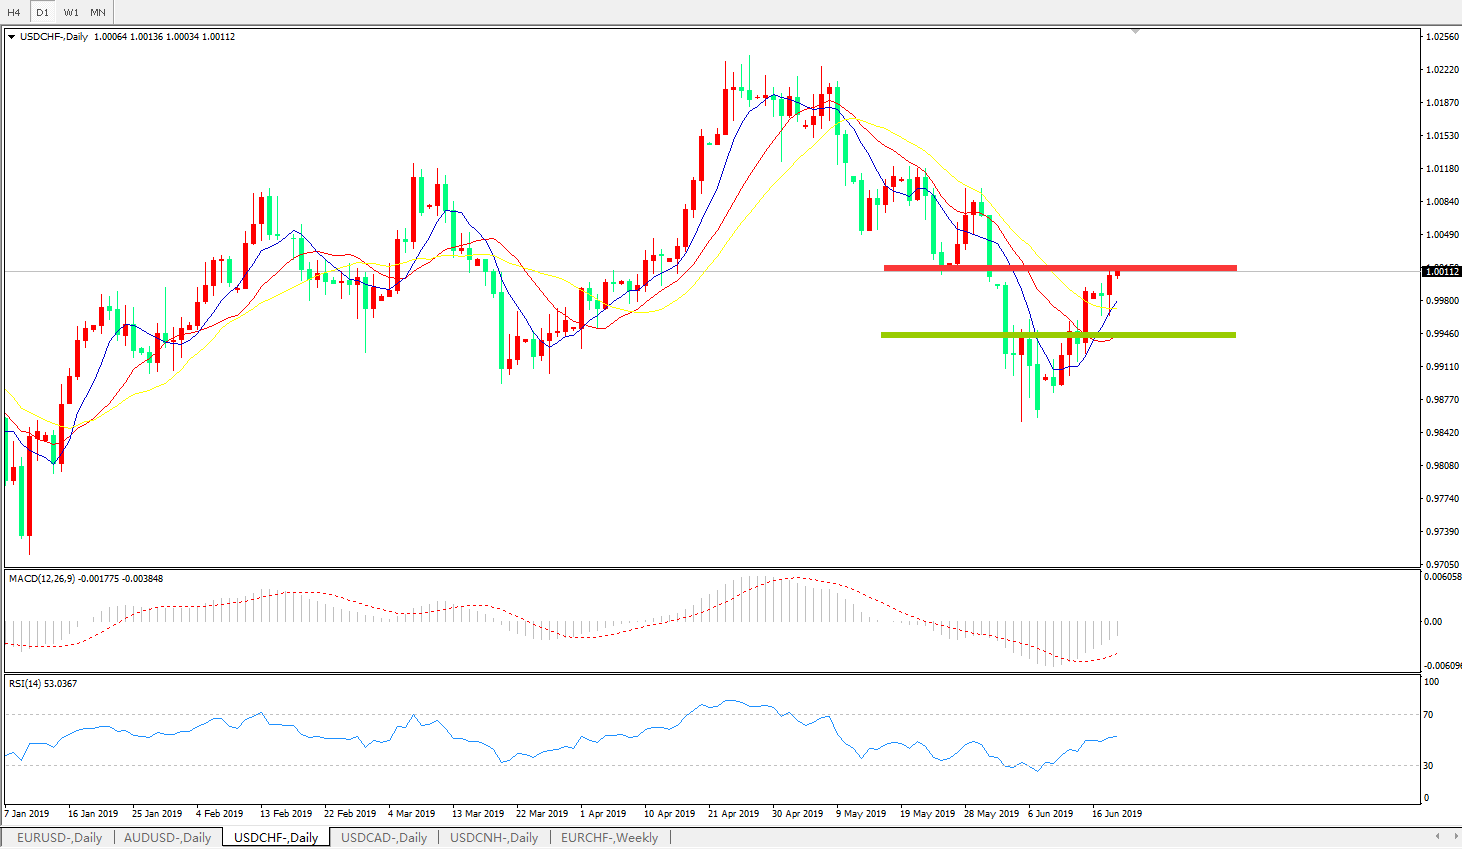The width and height of the screenshot is (1462, 849).
Task: Click the RSI(14) indicator label
Action: coord(25,684)
